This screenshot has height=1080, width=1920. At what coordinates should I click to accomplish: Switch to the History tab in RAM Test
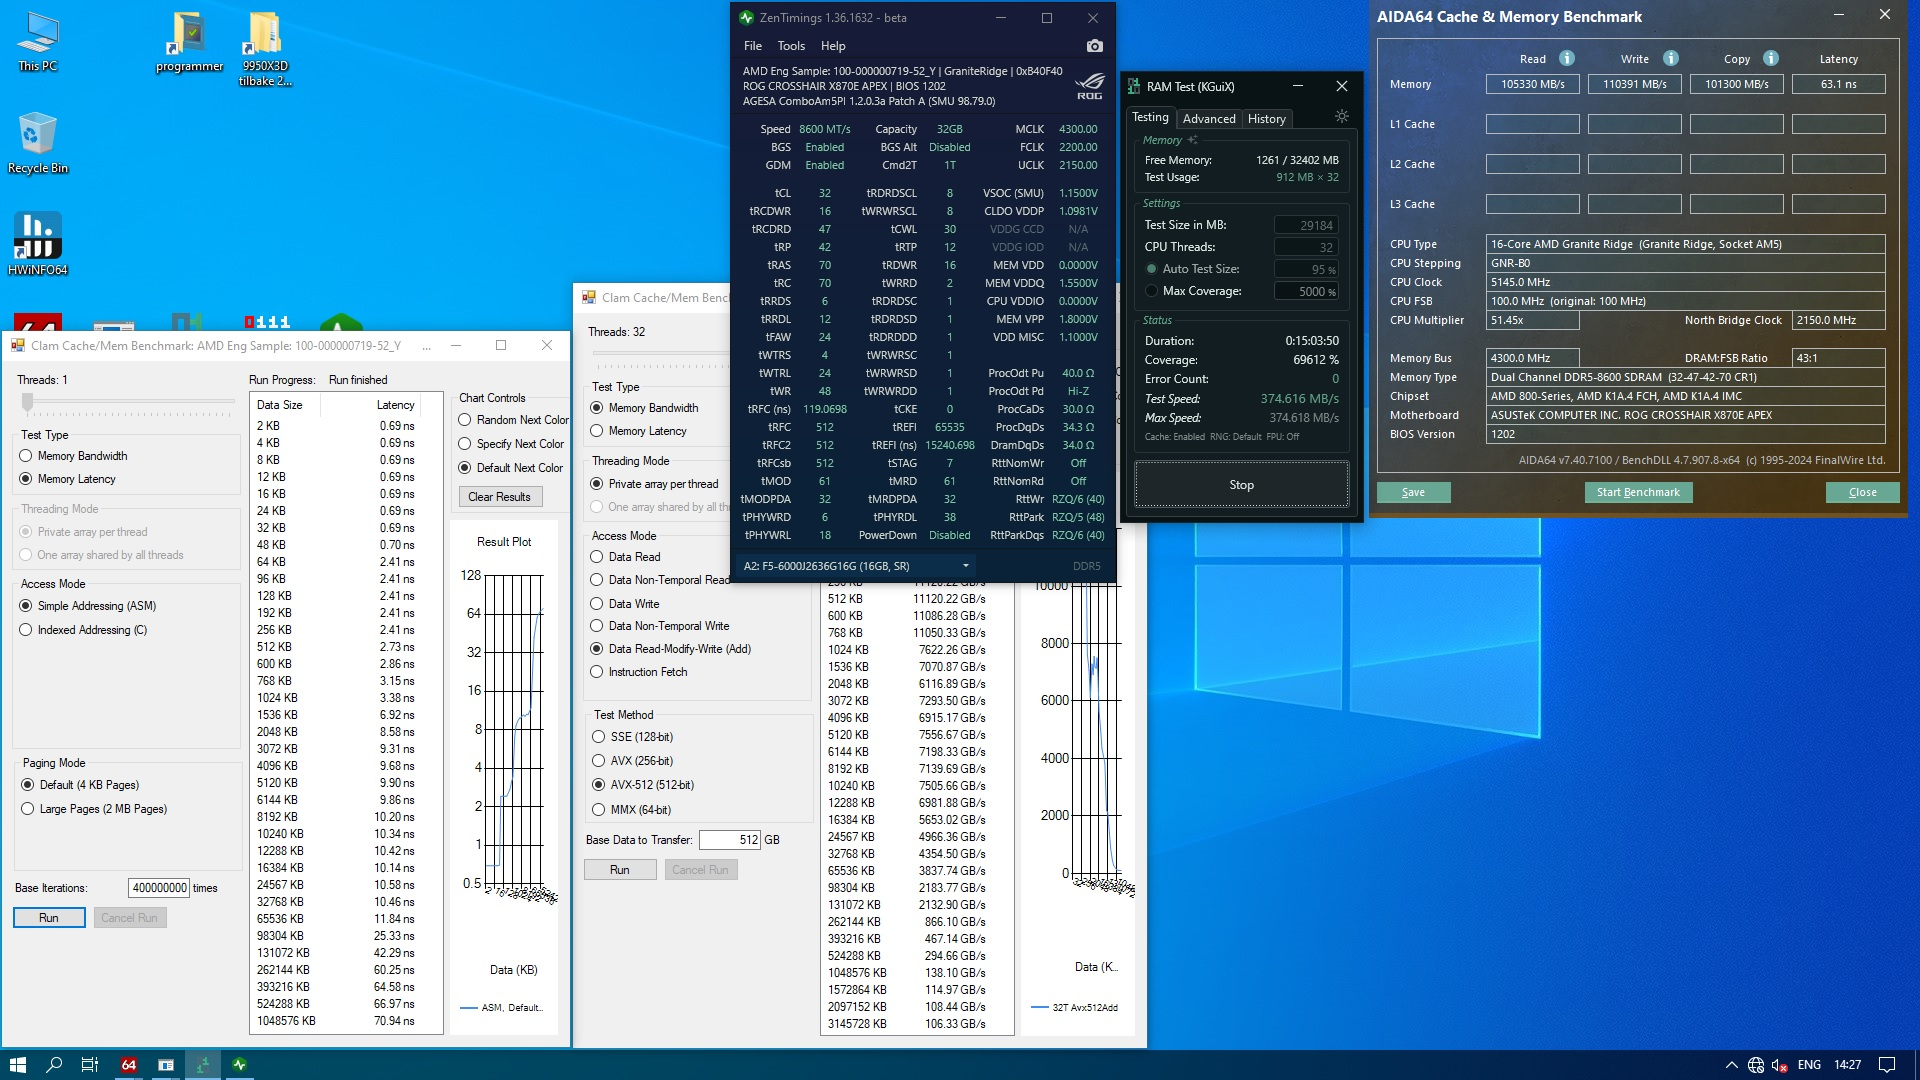[1266, 118]
